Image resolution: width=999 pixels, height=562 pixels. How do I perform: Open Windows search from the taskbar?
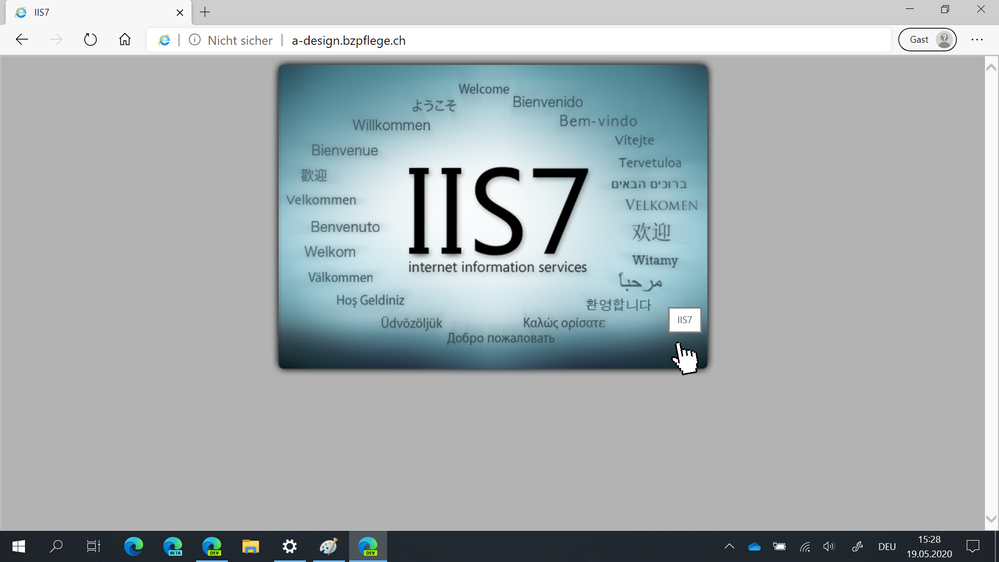tap(56, 546)
